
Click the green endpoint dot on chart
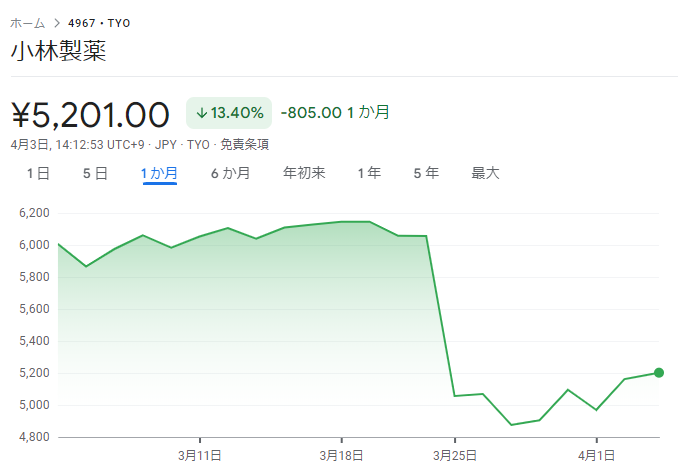coord(659,373)
